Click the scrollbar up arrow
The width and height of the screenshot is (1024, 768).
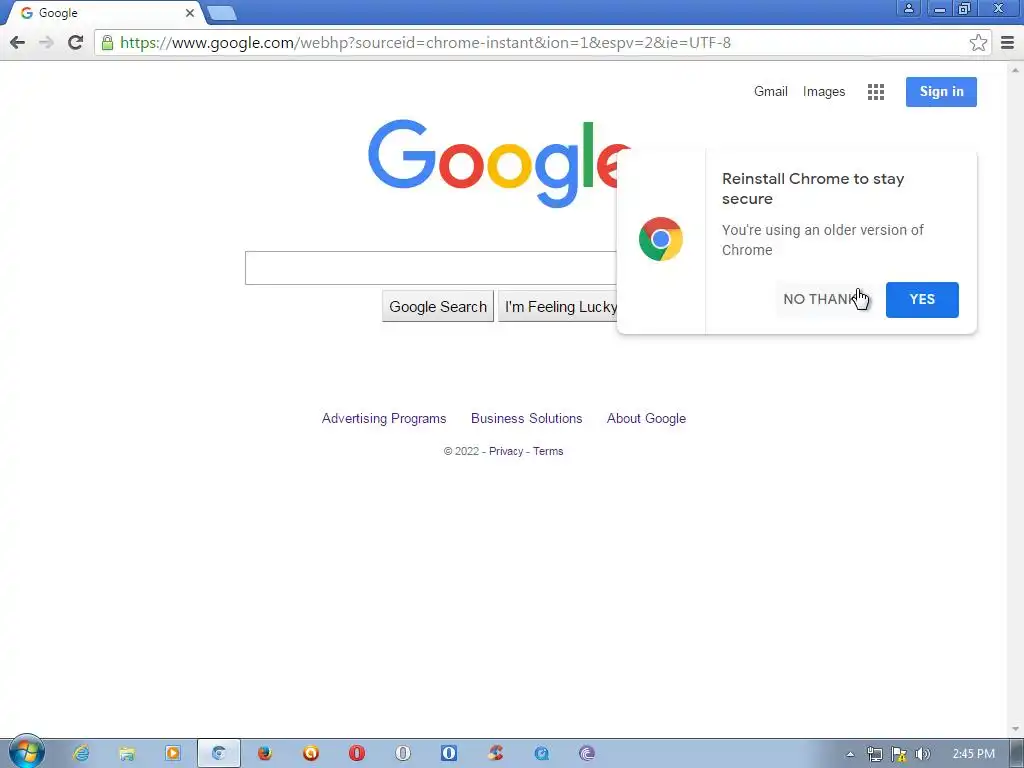(1015, 70)
